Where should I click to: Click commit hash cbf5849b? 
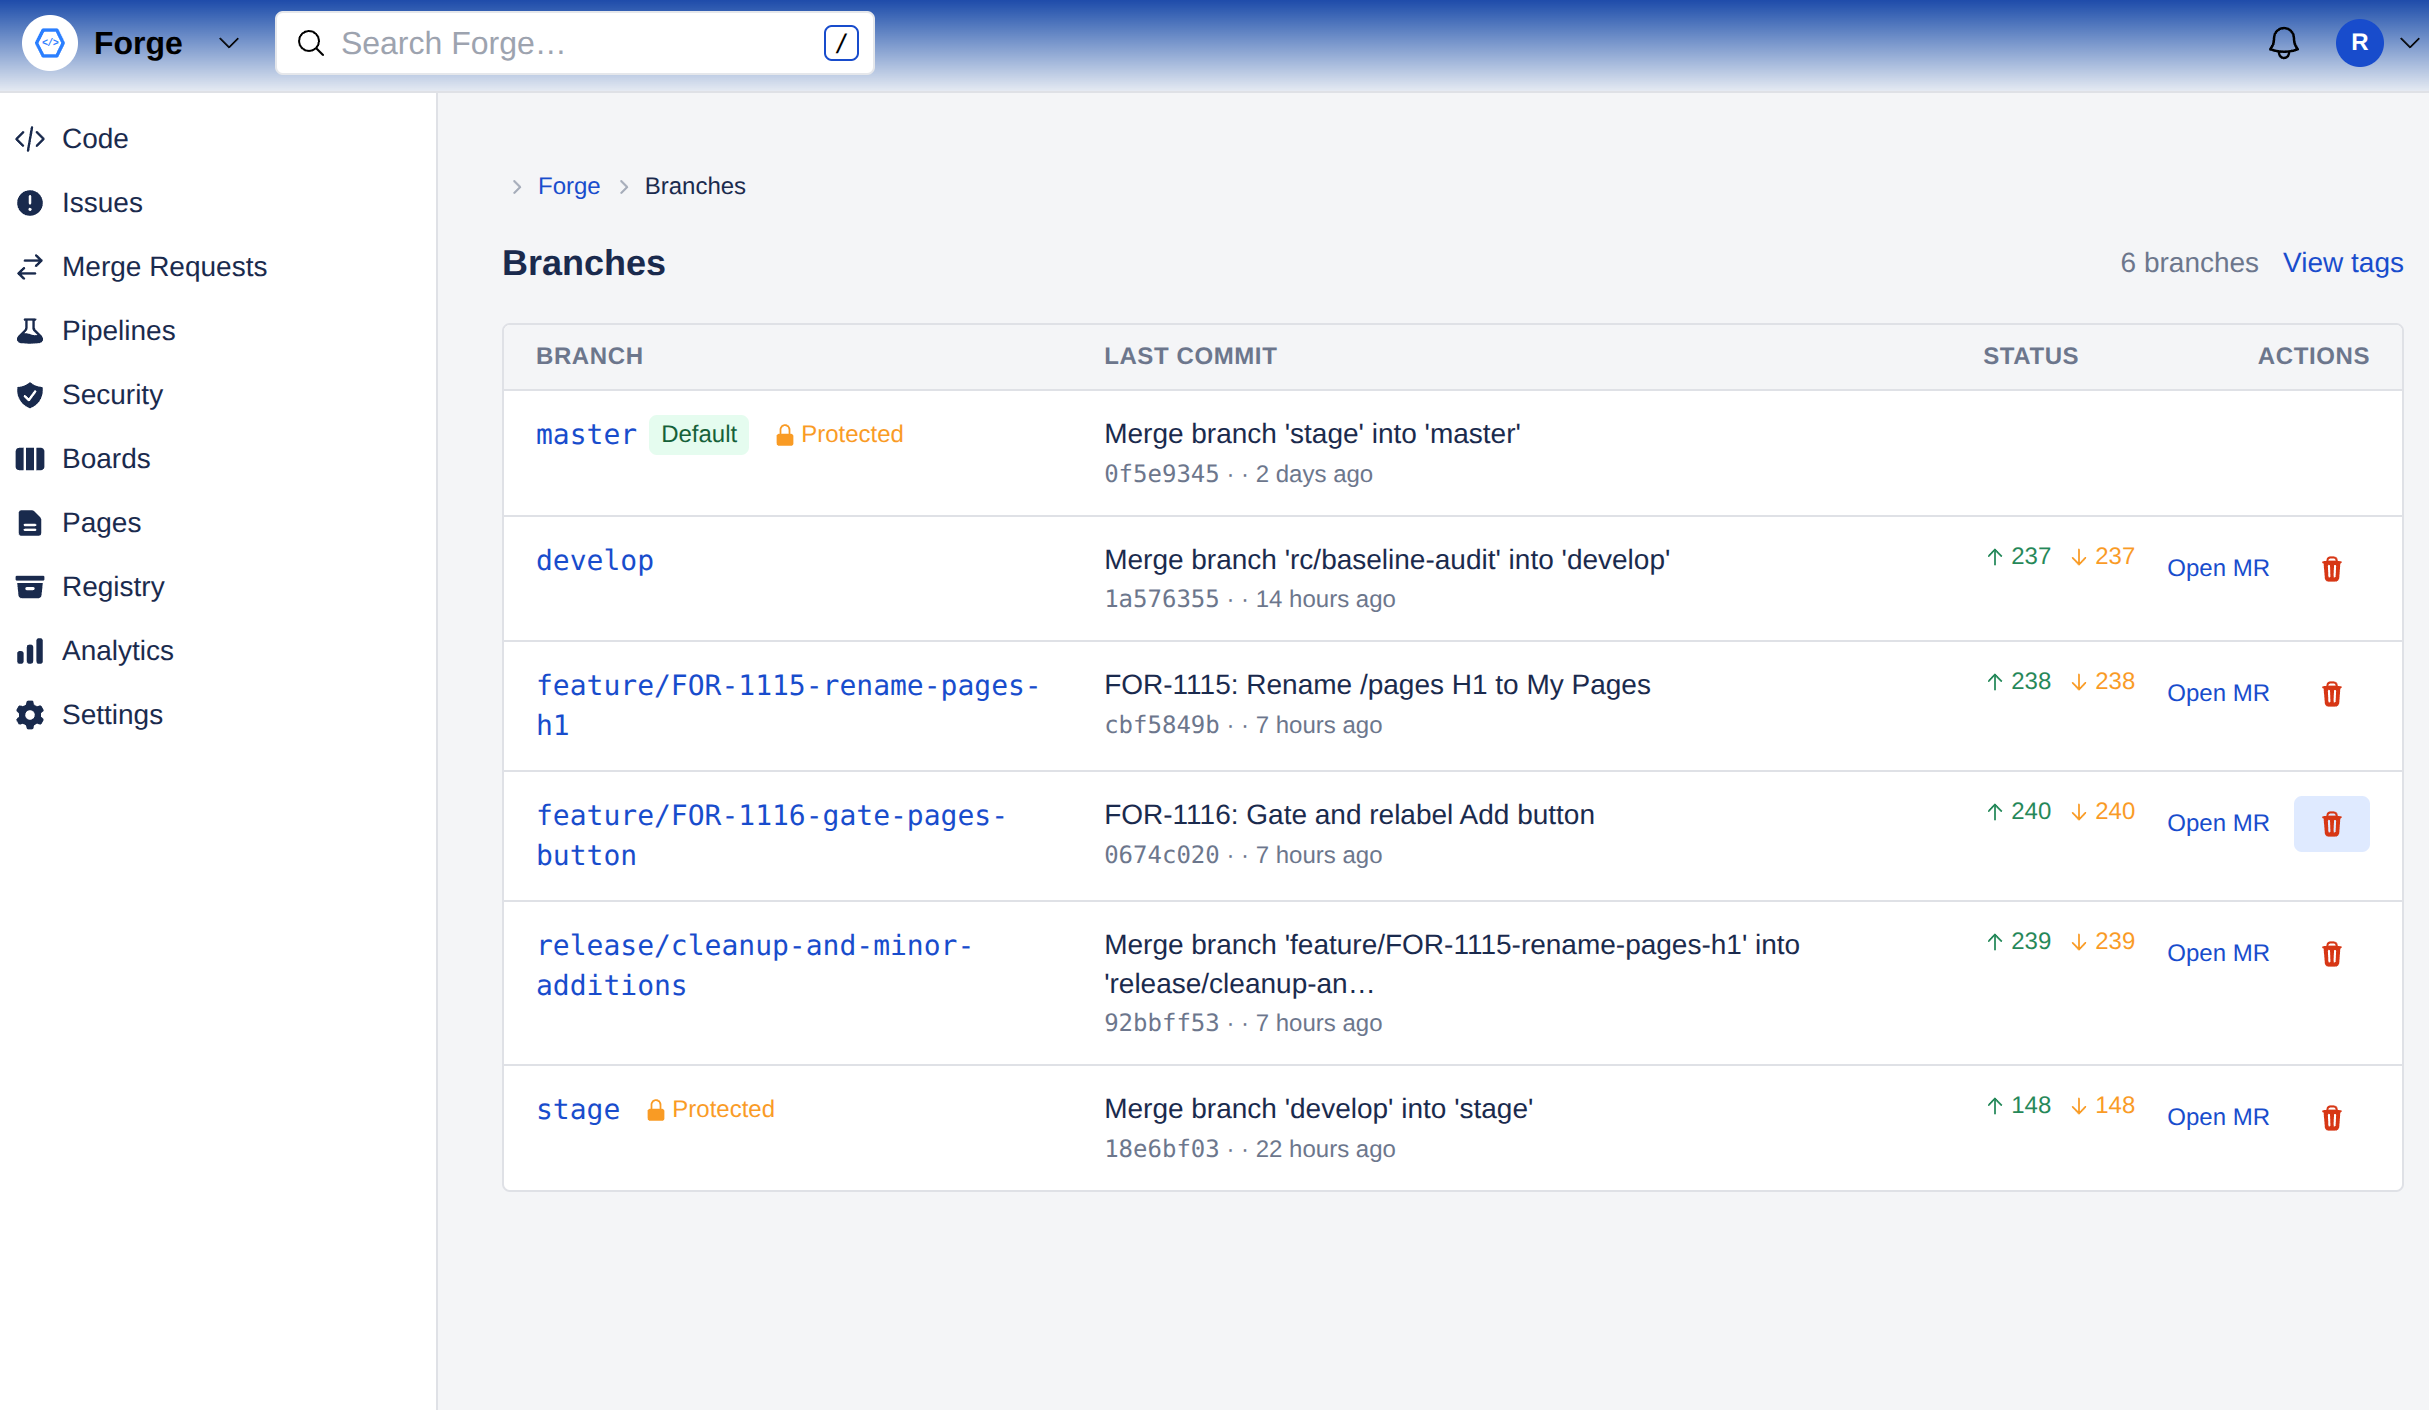coord(1161,725)
